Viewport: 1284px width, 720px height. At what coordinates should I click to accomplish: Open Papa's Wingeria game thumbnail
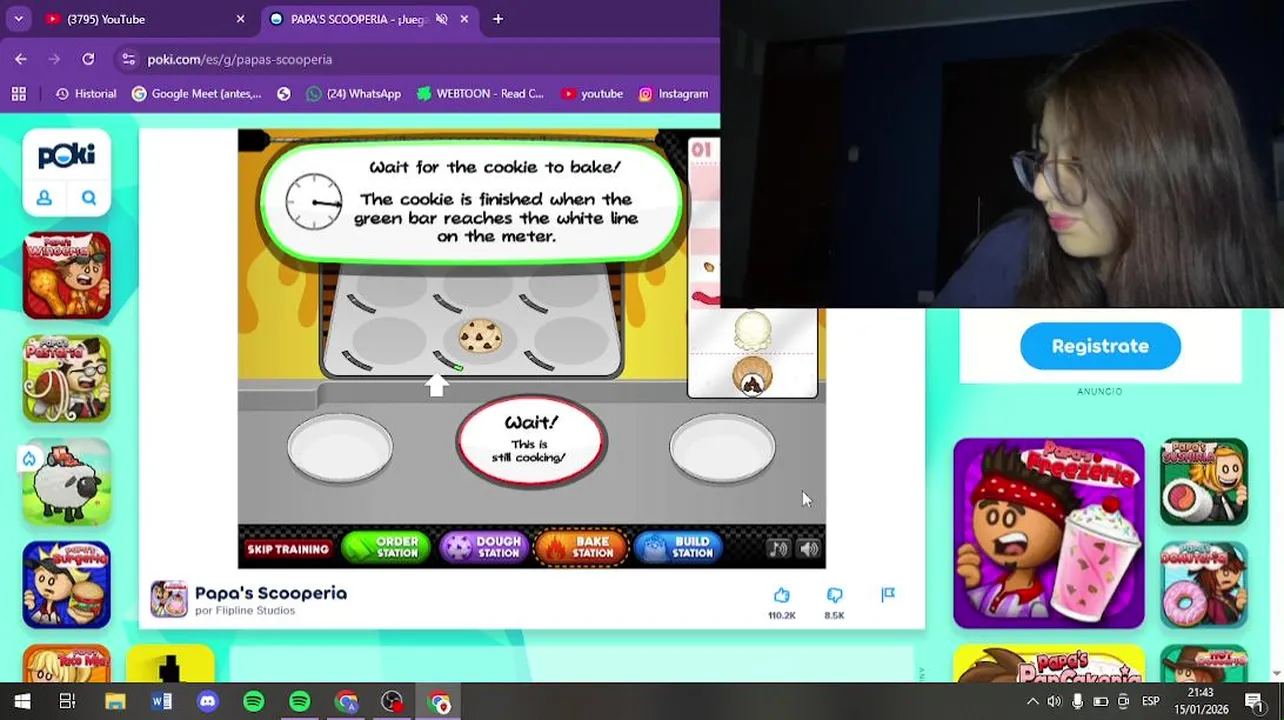click(66, 276)
